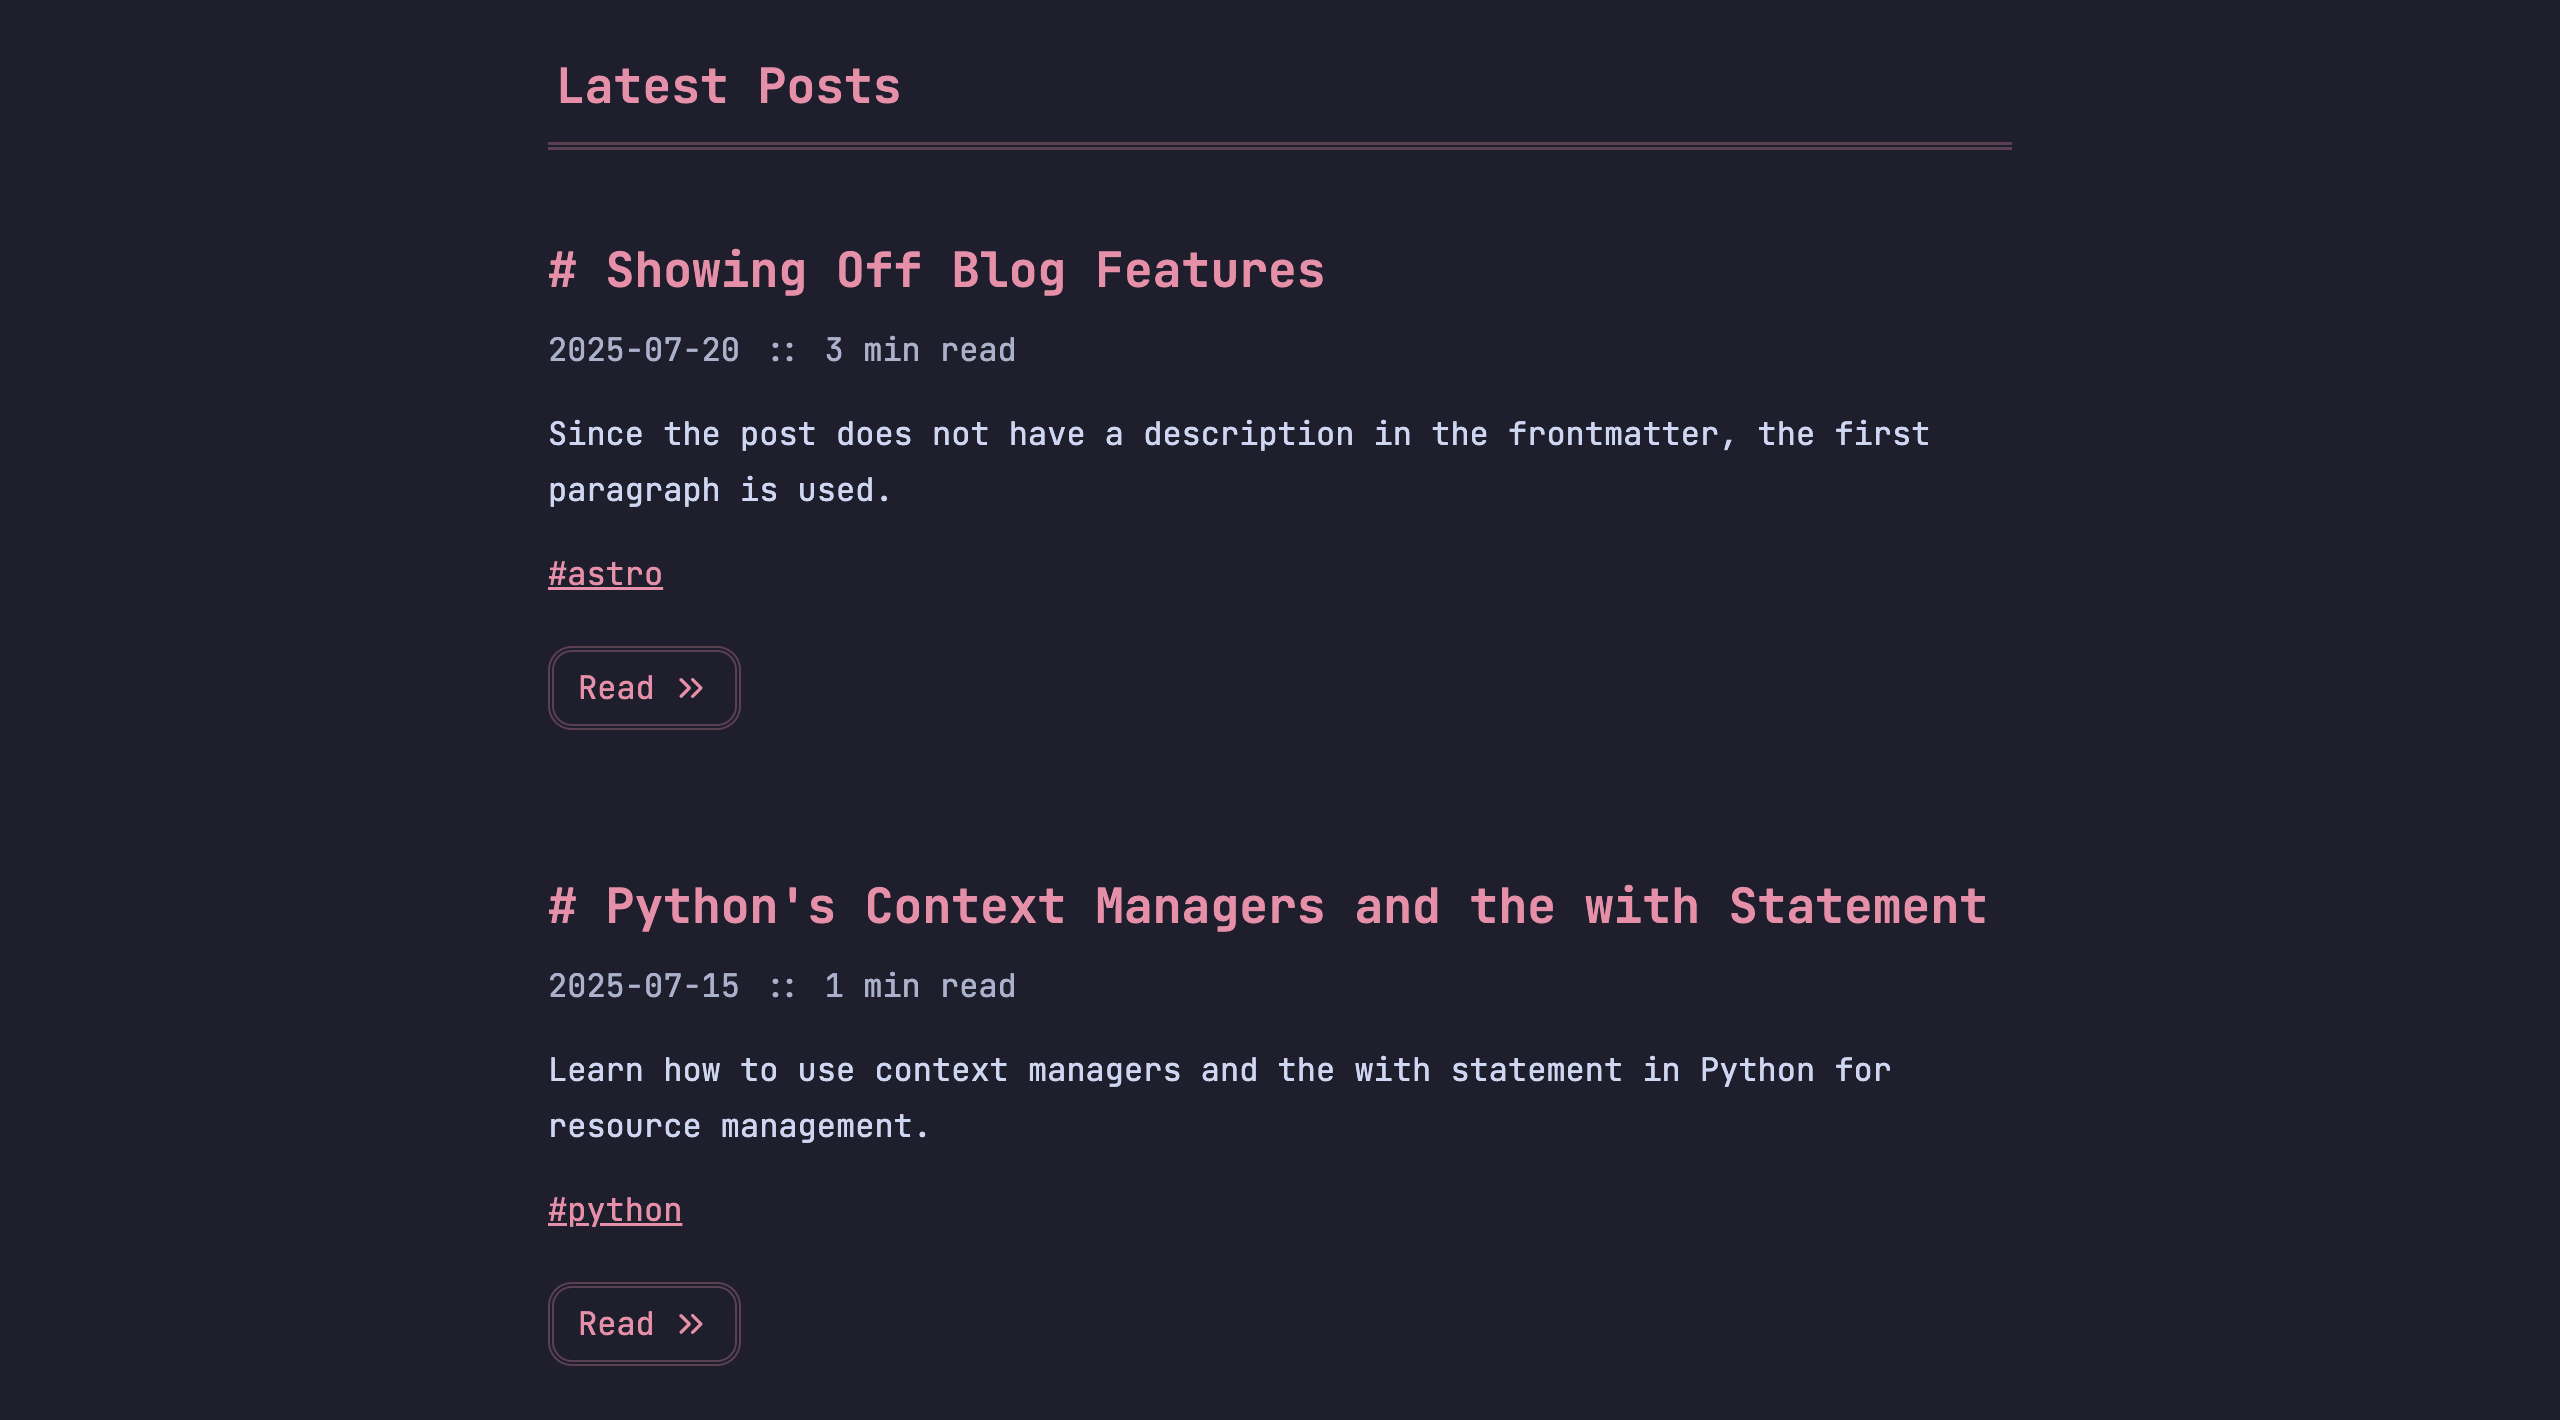The width and height of the screenshot is (2560, 1420).
Task: Click the divider line under Latest Posts
Action: (x=1280, y=146)
